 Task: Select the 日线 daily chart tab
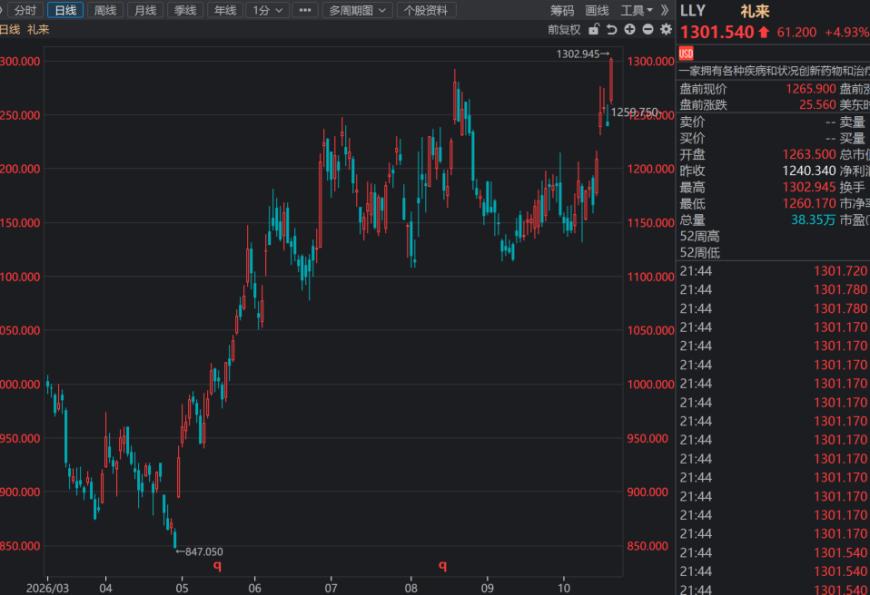(65, 10)
